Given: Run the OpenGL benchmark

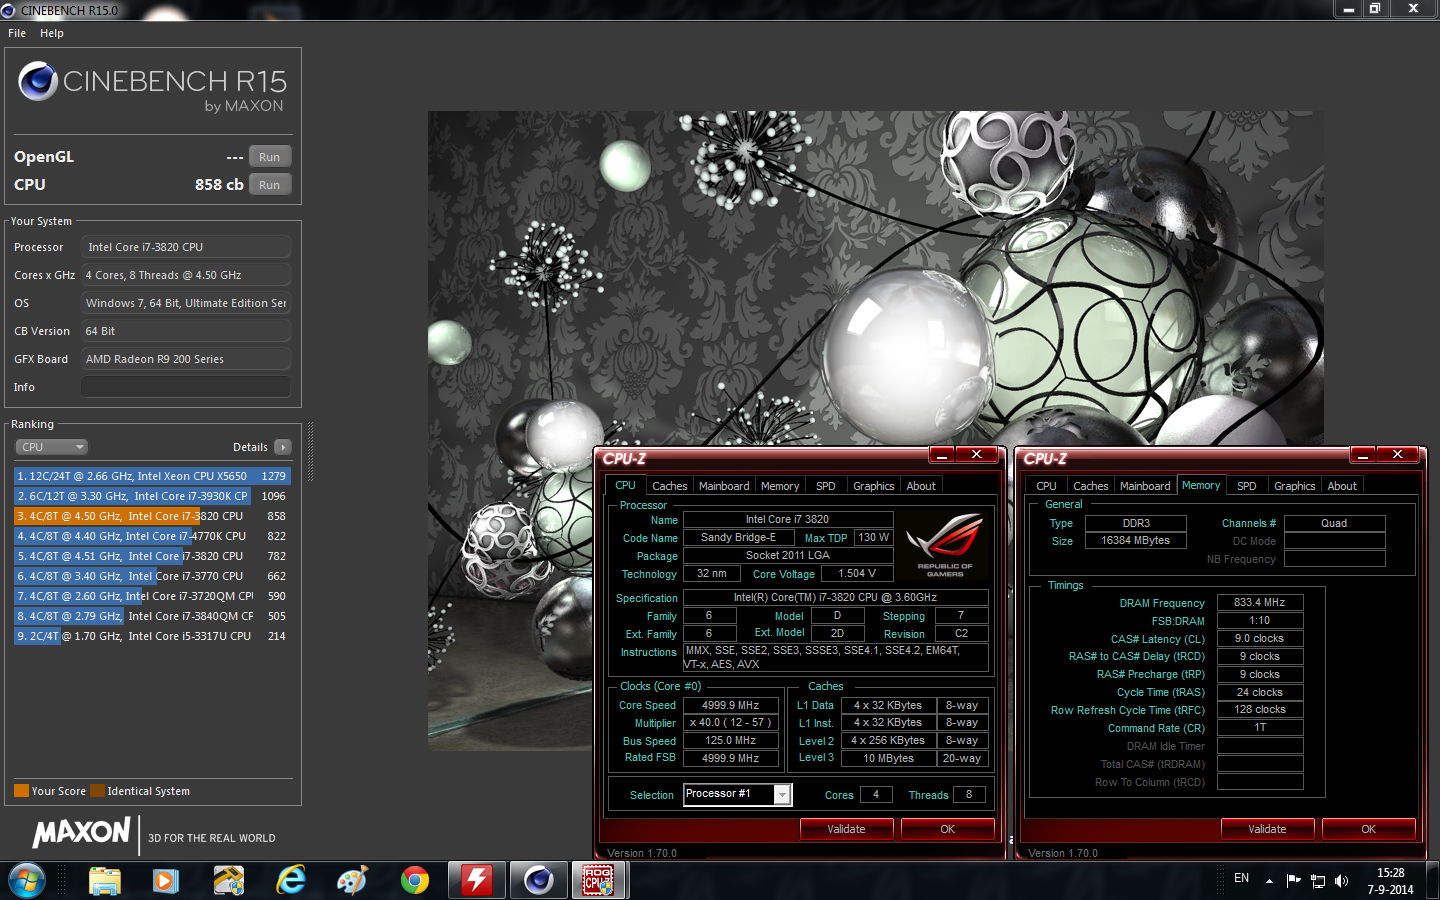Looking at the screenshot, I should point(270,157).
